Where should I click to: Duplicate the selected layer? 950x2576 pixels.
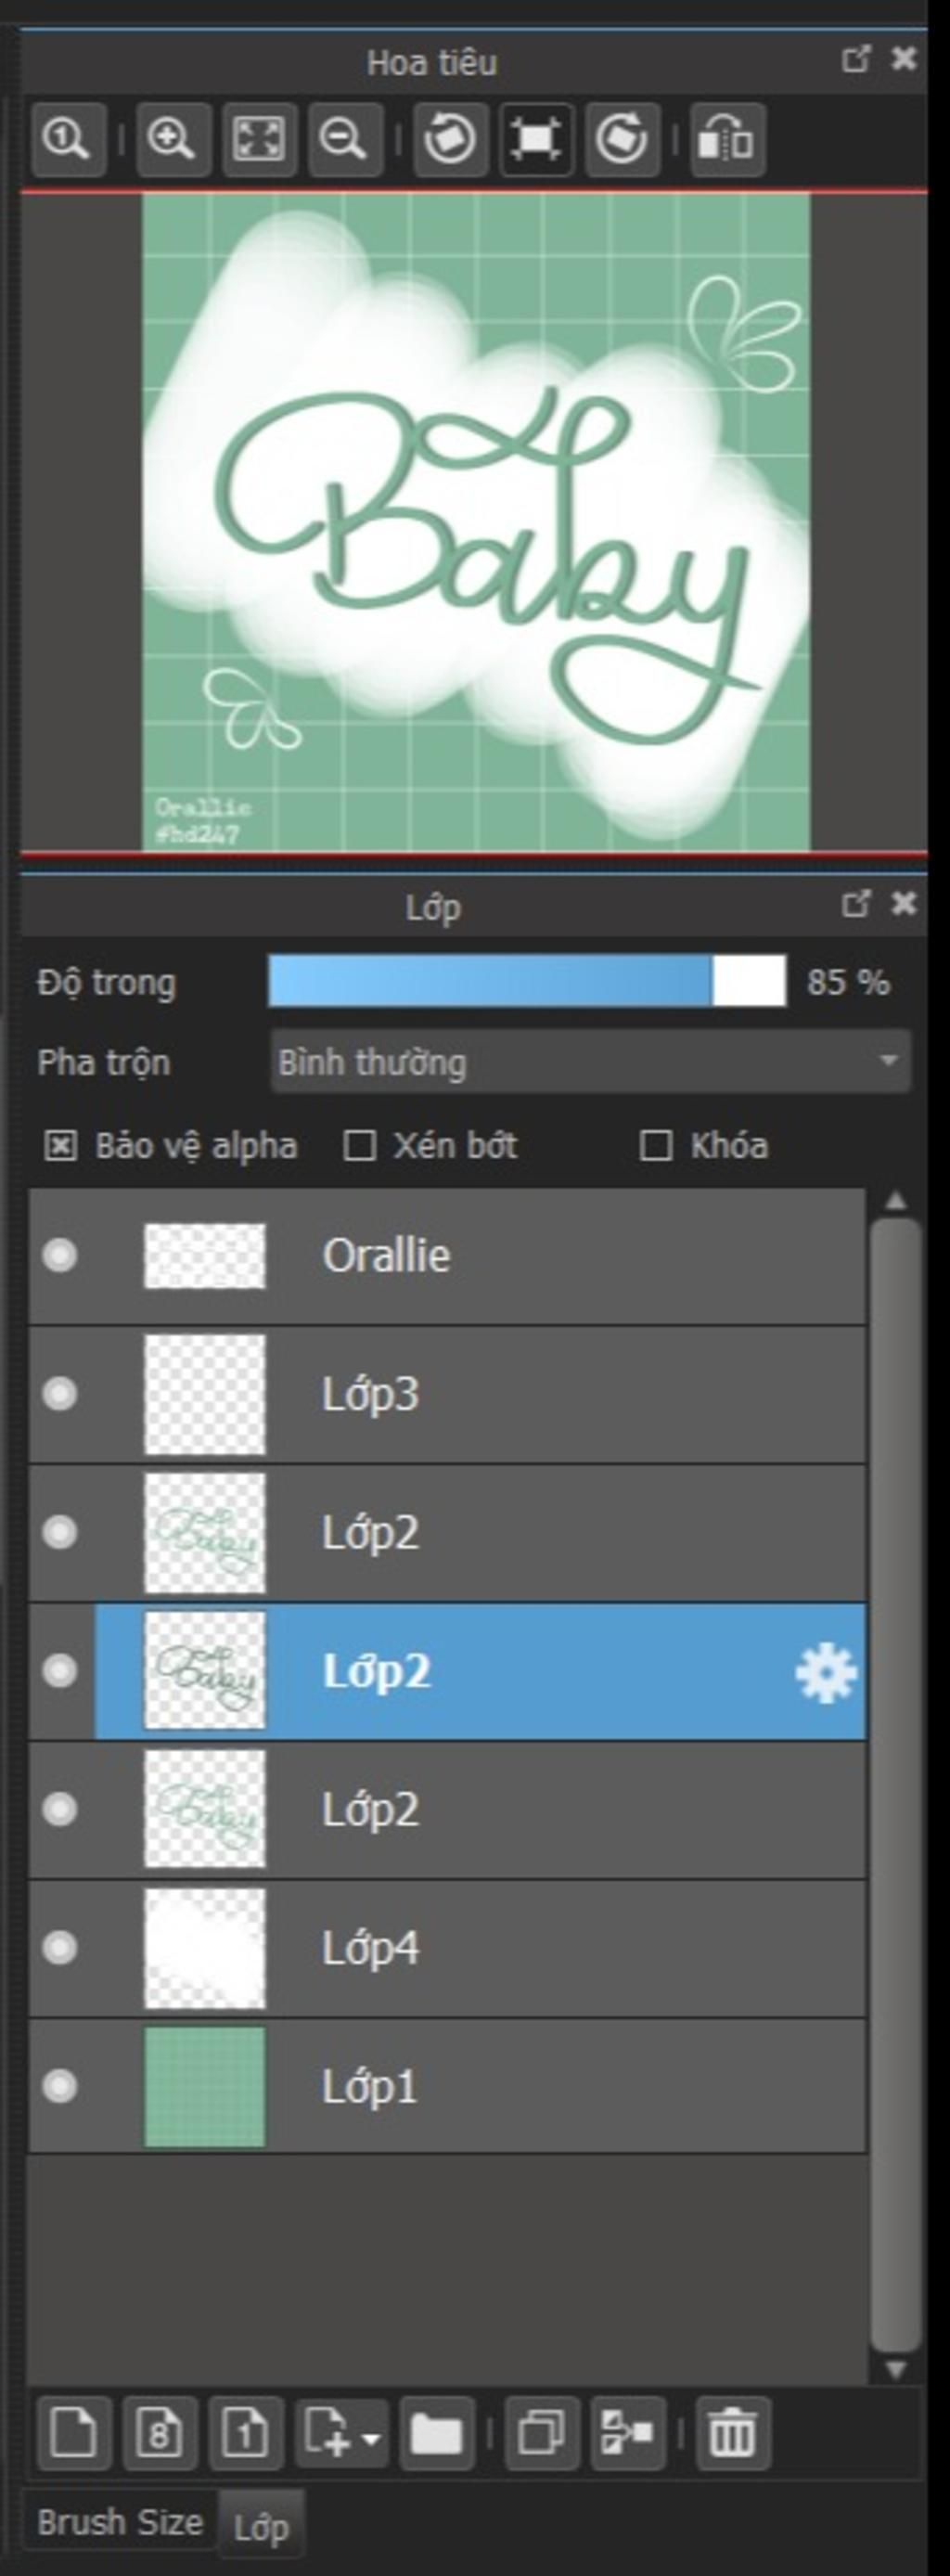tap(541, 2431)
